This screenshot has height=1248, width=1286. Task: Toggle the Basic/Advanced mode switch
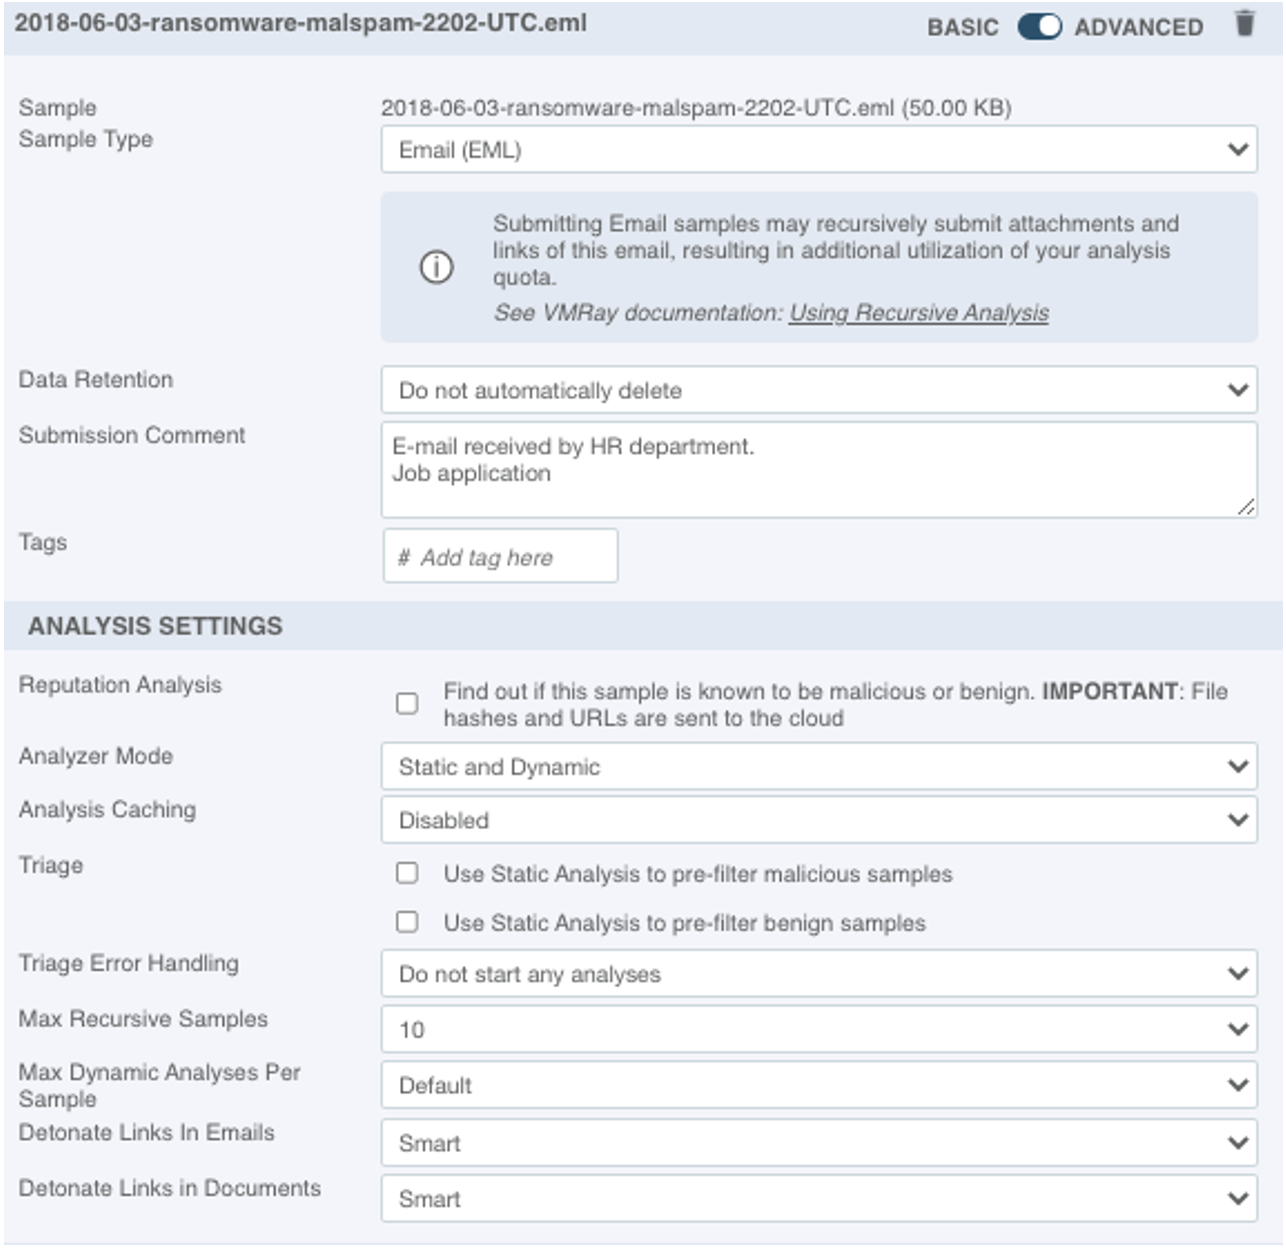[x=1039, y=27]
